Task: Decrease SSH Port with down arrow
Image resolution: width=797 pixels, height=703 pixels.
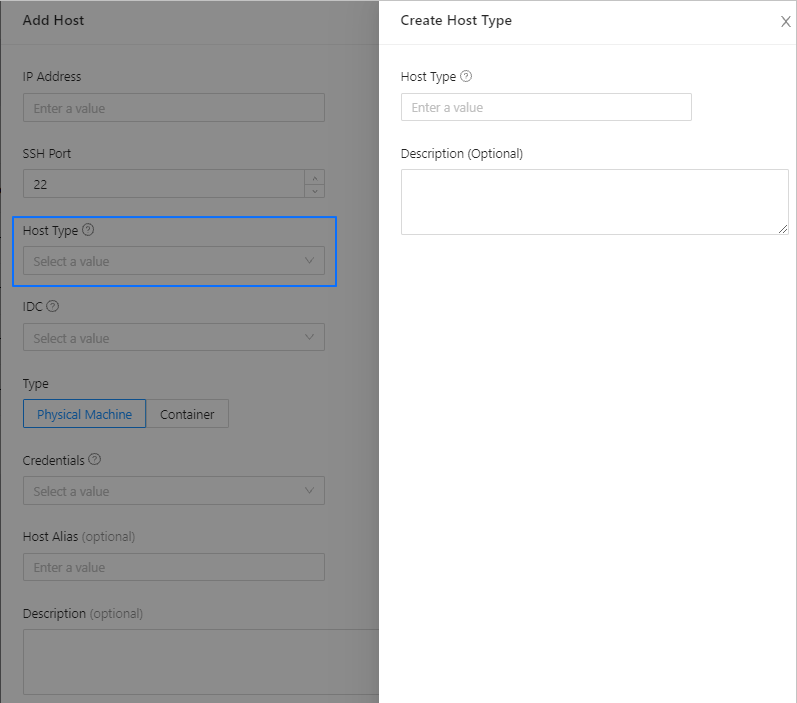Action: pyautogui.click(x=315, y=190)
